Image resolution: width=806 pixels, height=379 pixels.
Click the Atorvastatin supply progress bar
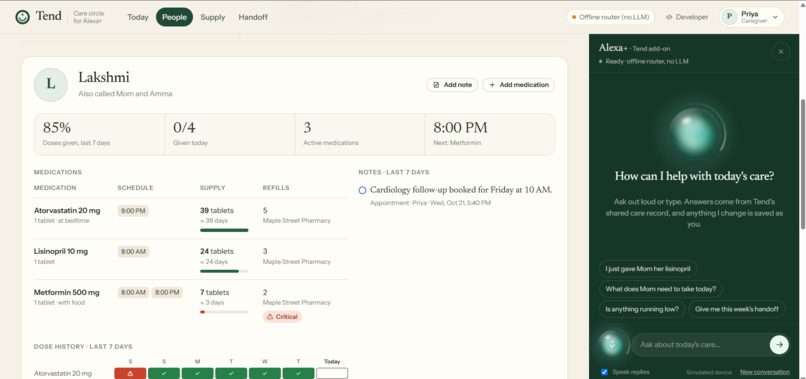224,230
